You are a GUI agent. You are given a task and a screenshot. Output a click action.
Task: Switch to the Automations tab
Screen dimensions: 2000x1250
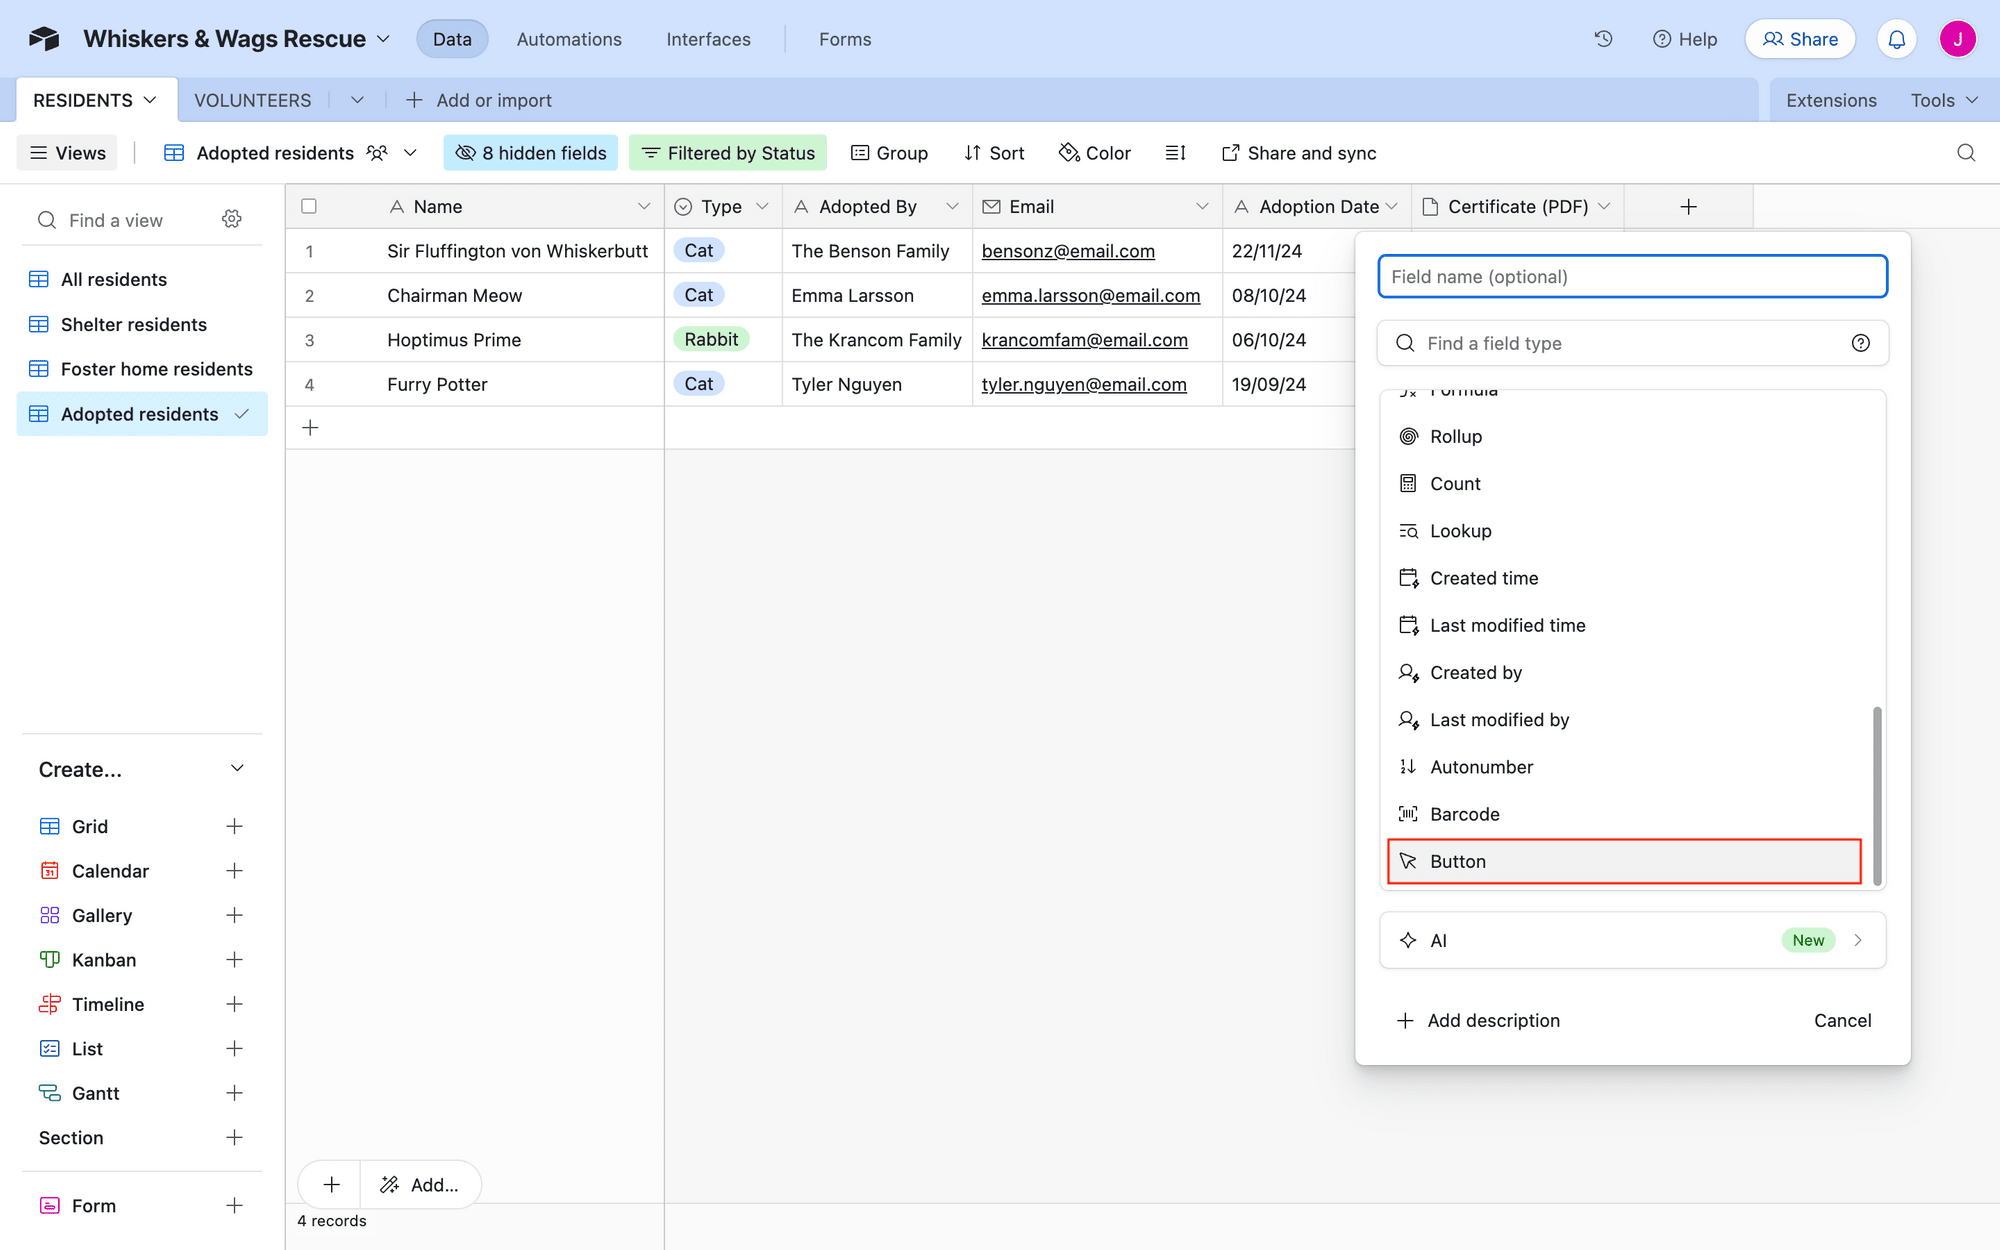tap(568, 39)
